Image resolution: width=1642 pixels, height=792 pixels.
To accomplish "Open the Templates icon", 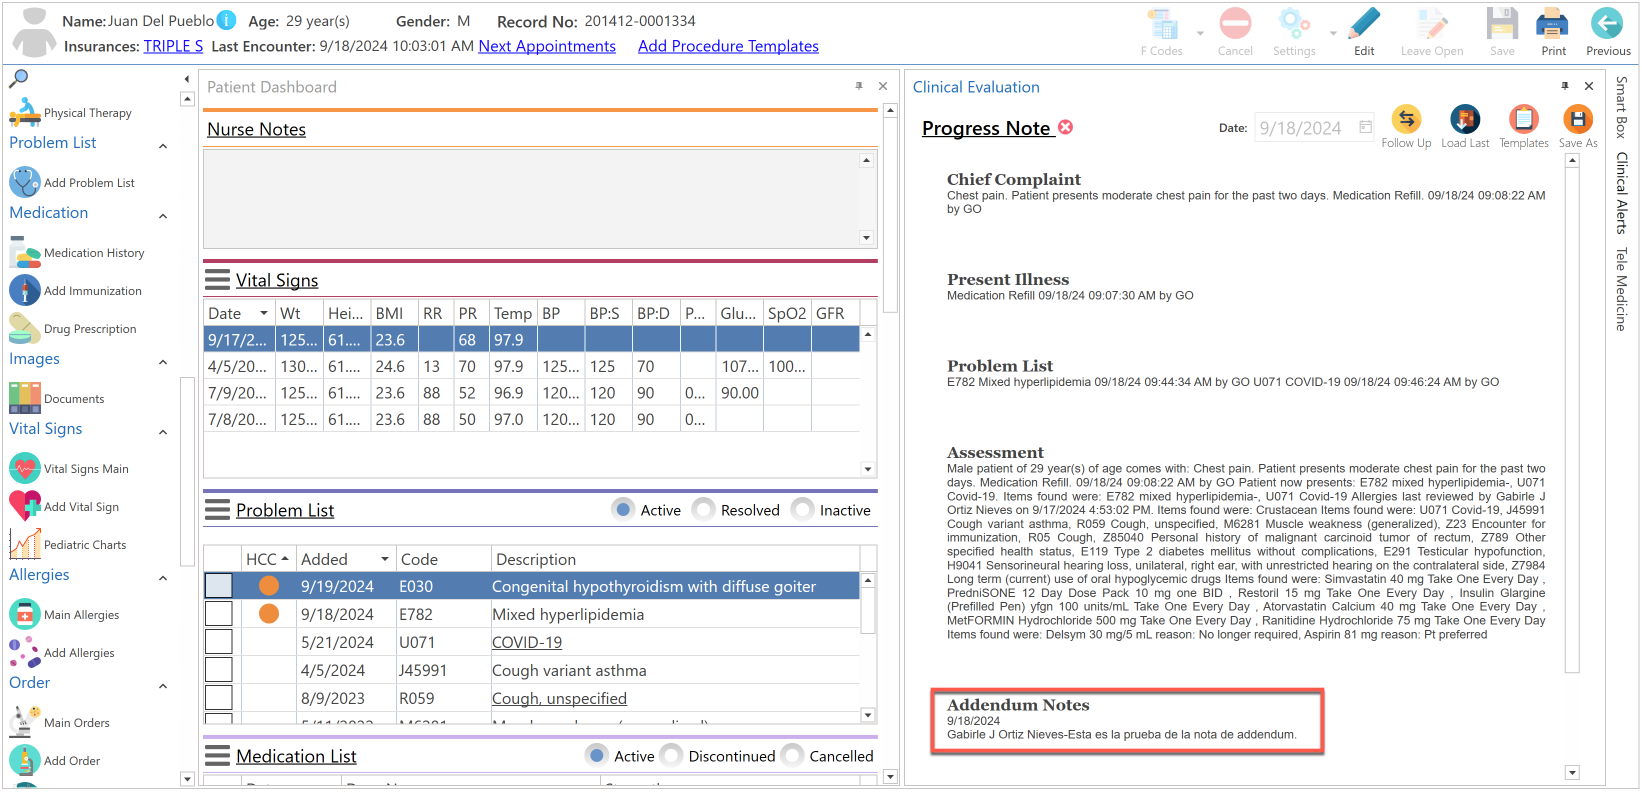I will 1524,119.
